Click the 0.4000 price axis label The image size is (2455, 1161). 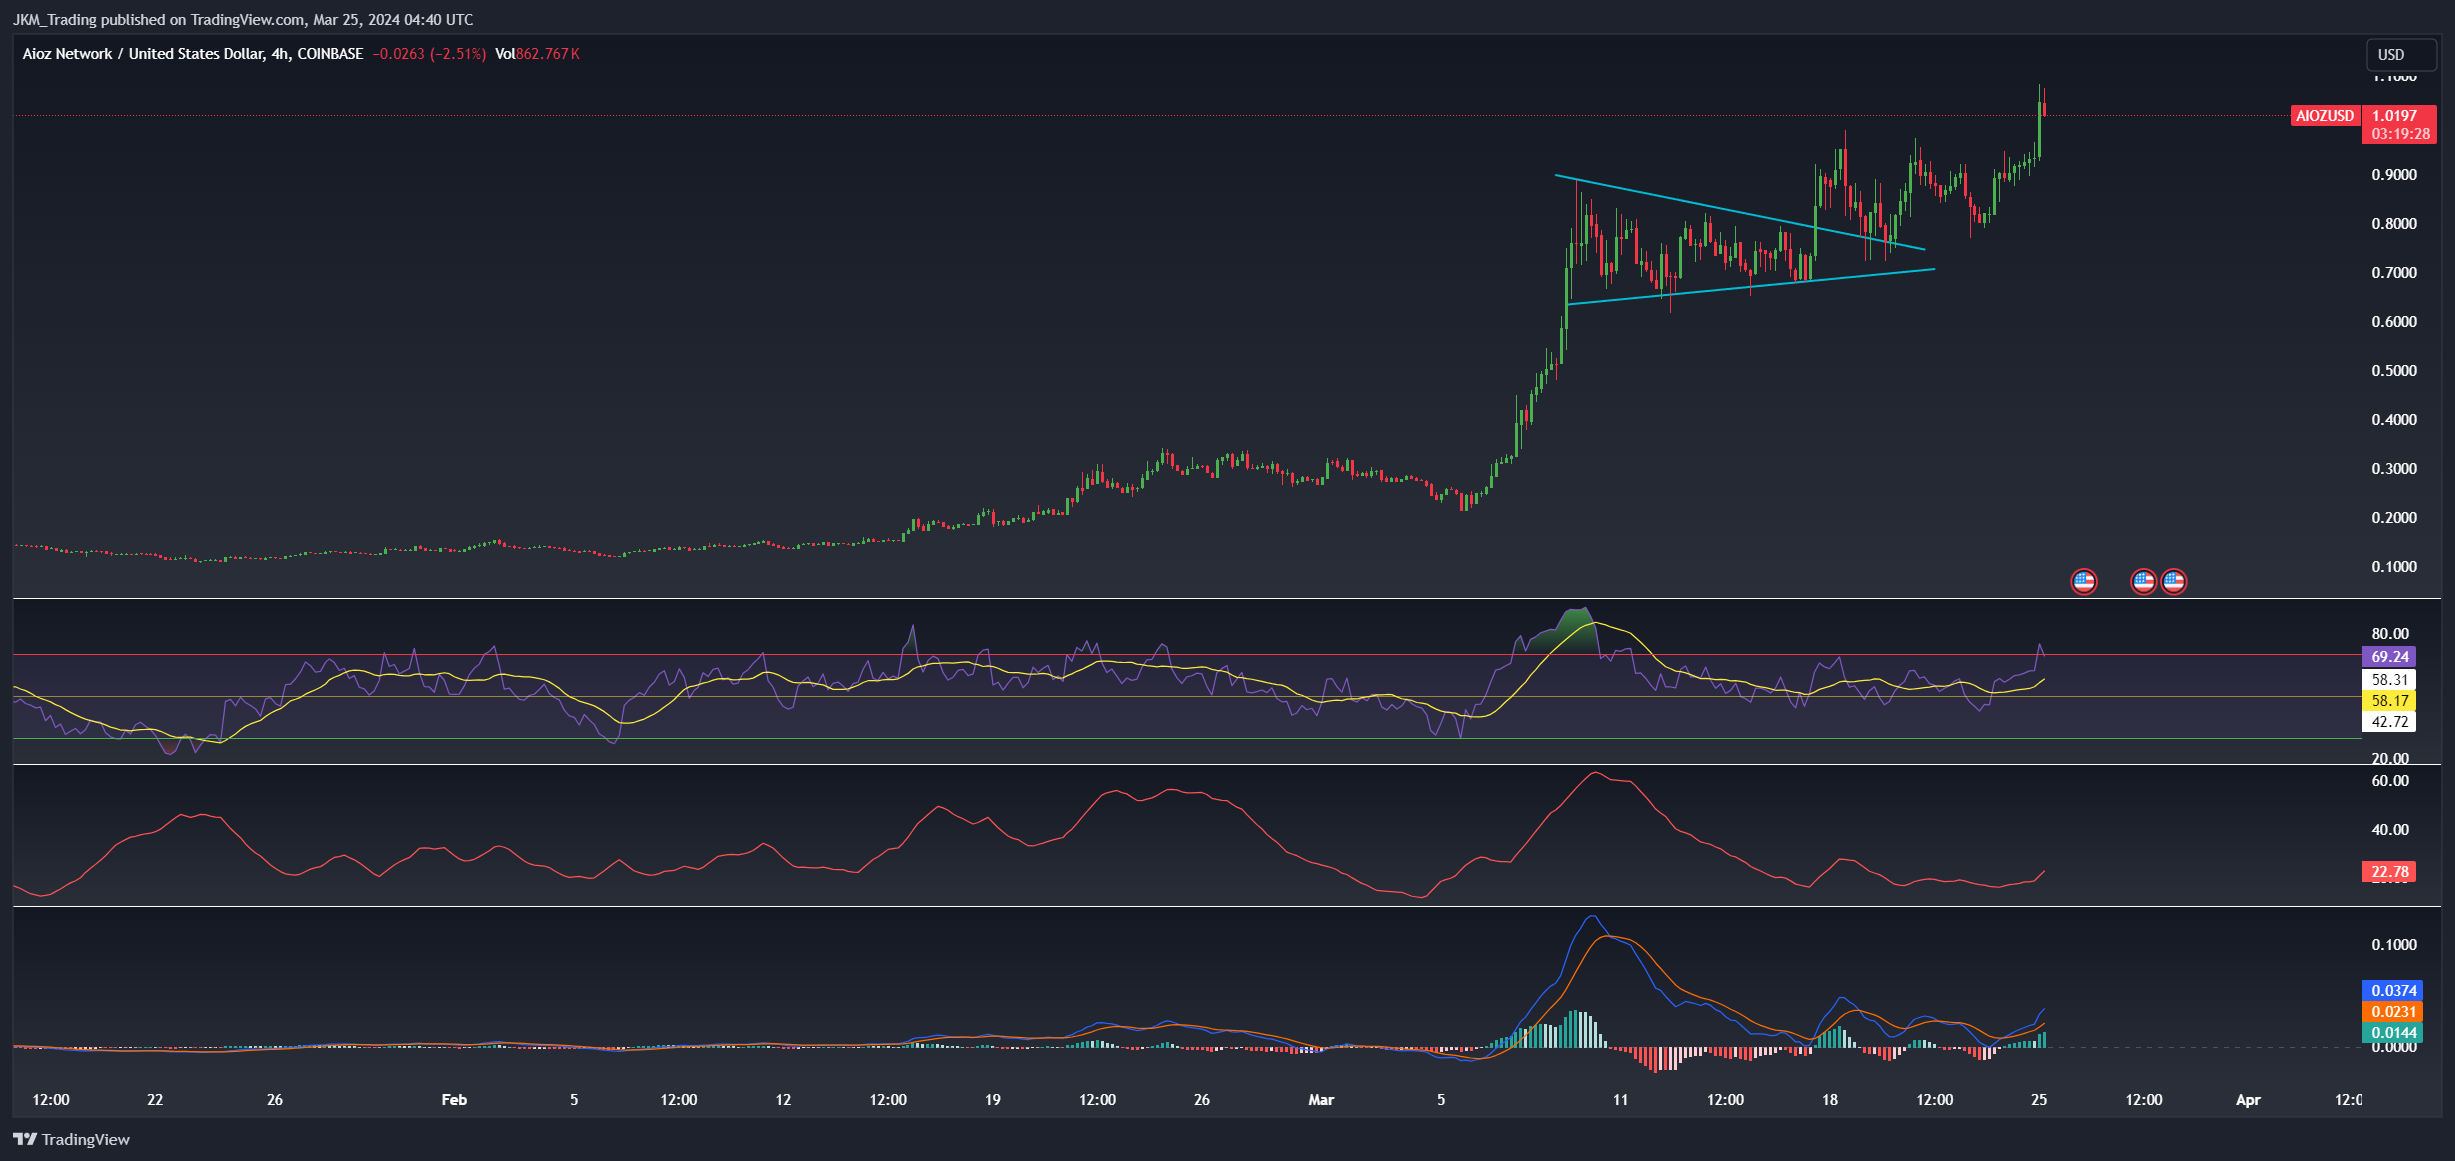[2394, 420]
